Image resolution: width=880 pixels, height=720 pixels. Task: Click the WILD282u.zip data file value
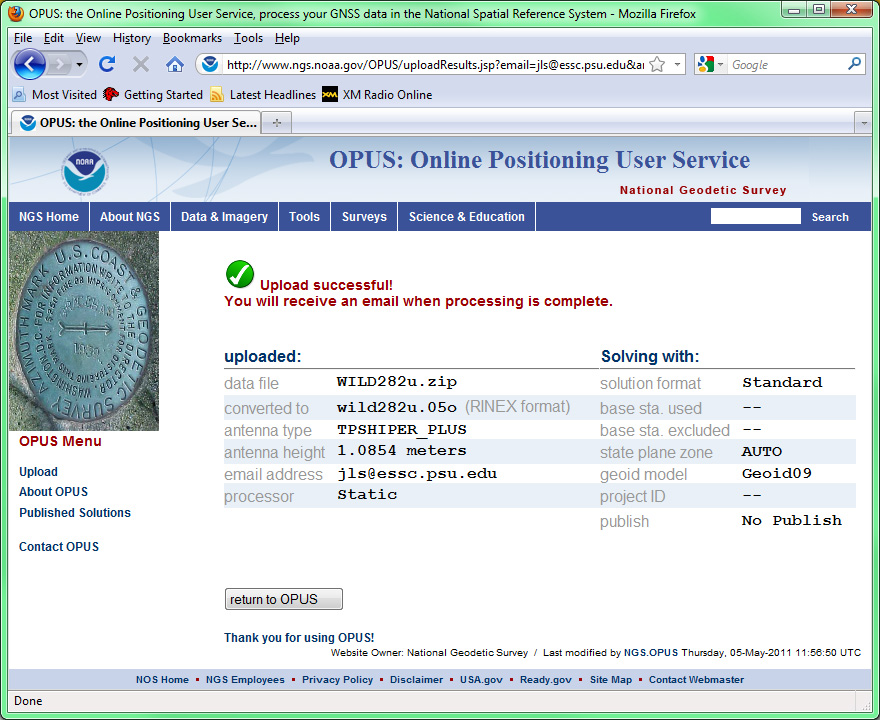(397, 382)
